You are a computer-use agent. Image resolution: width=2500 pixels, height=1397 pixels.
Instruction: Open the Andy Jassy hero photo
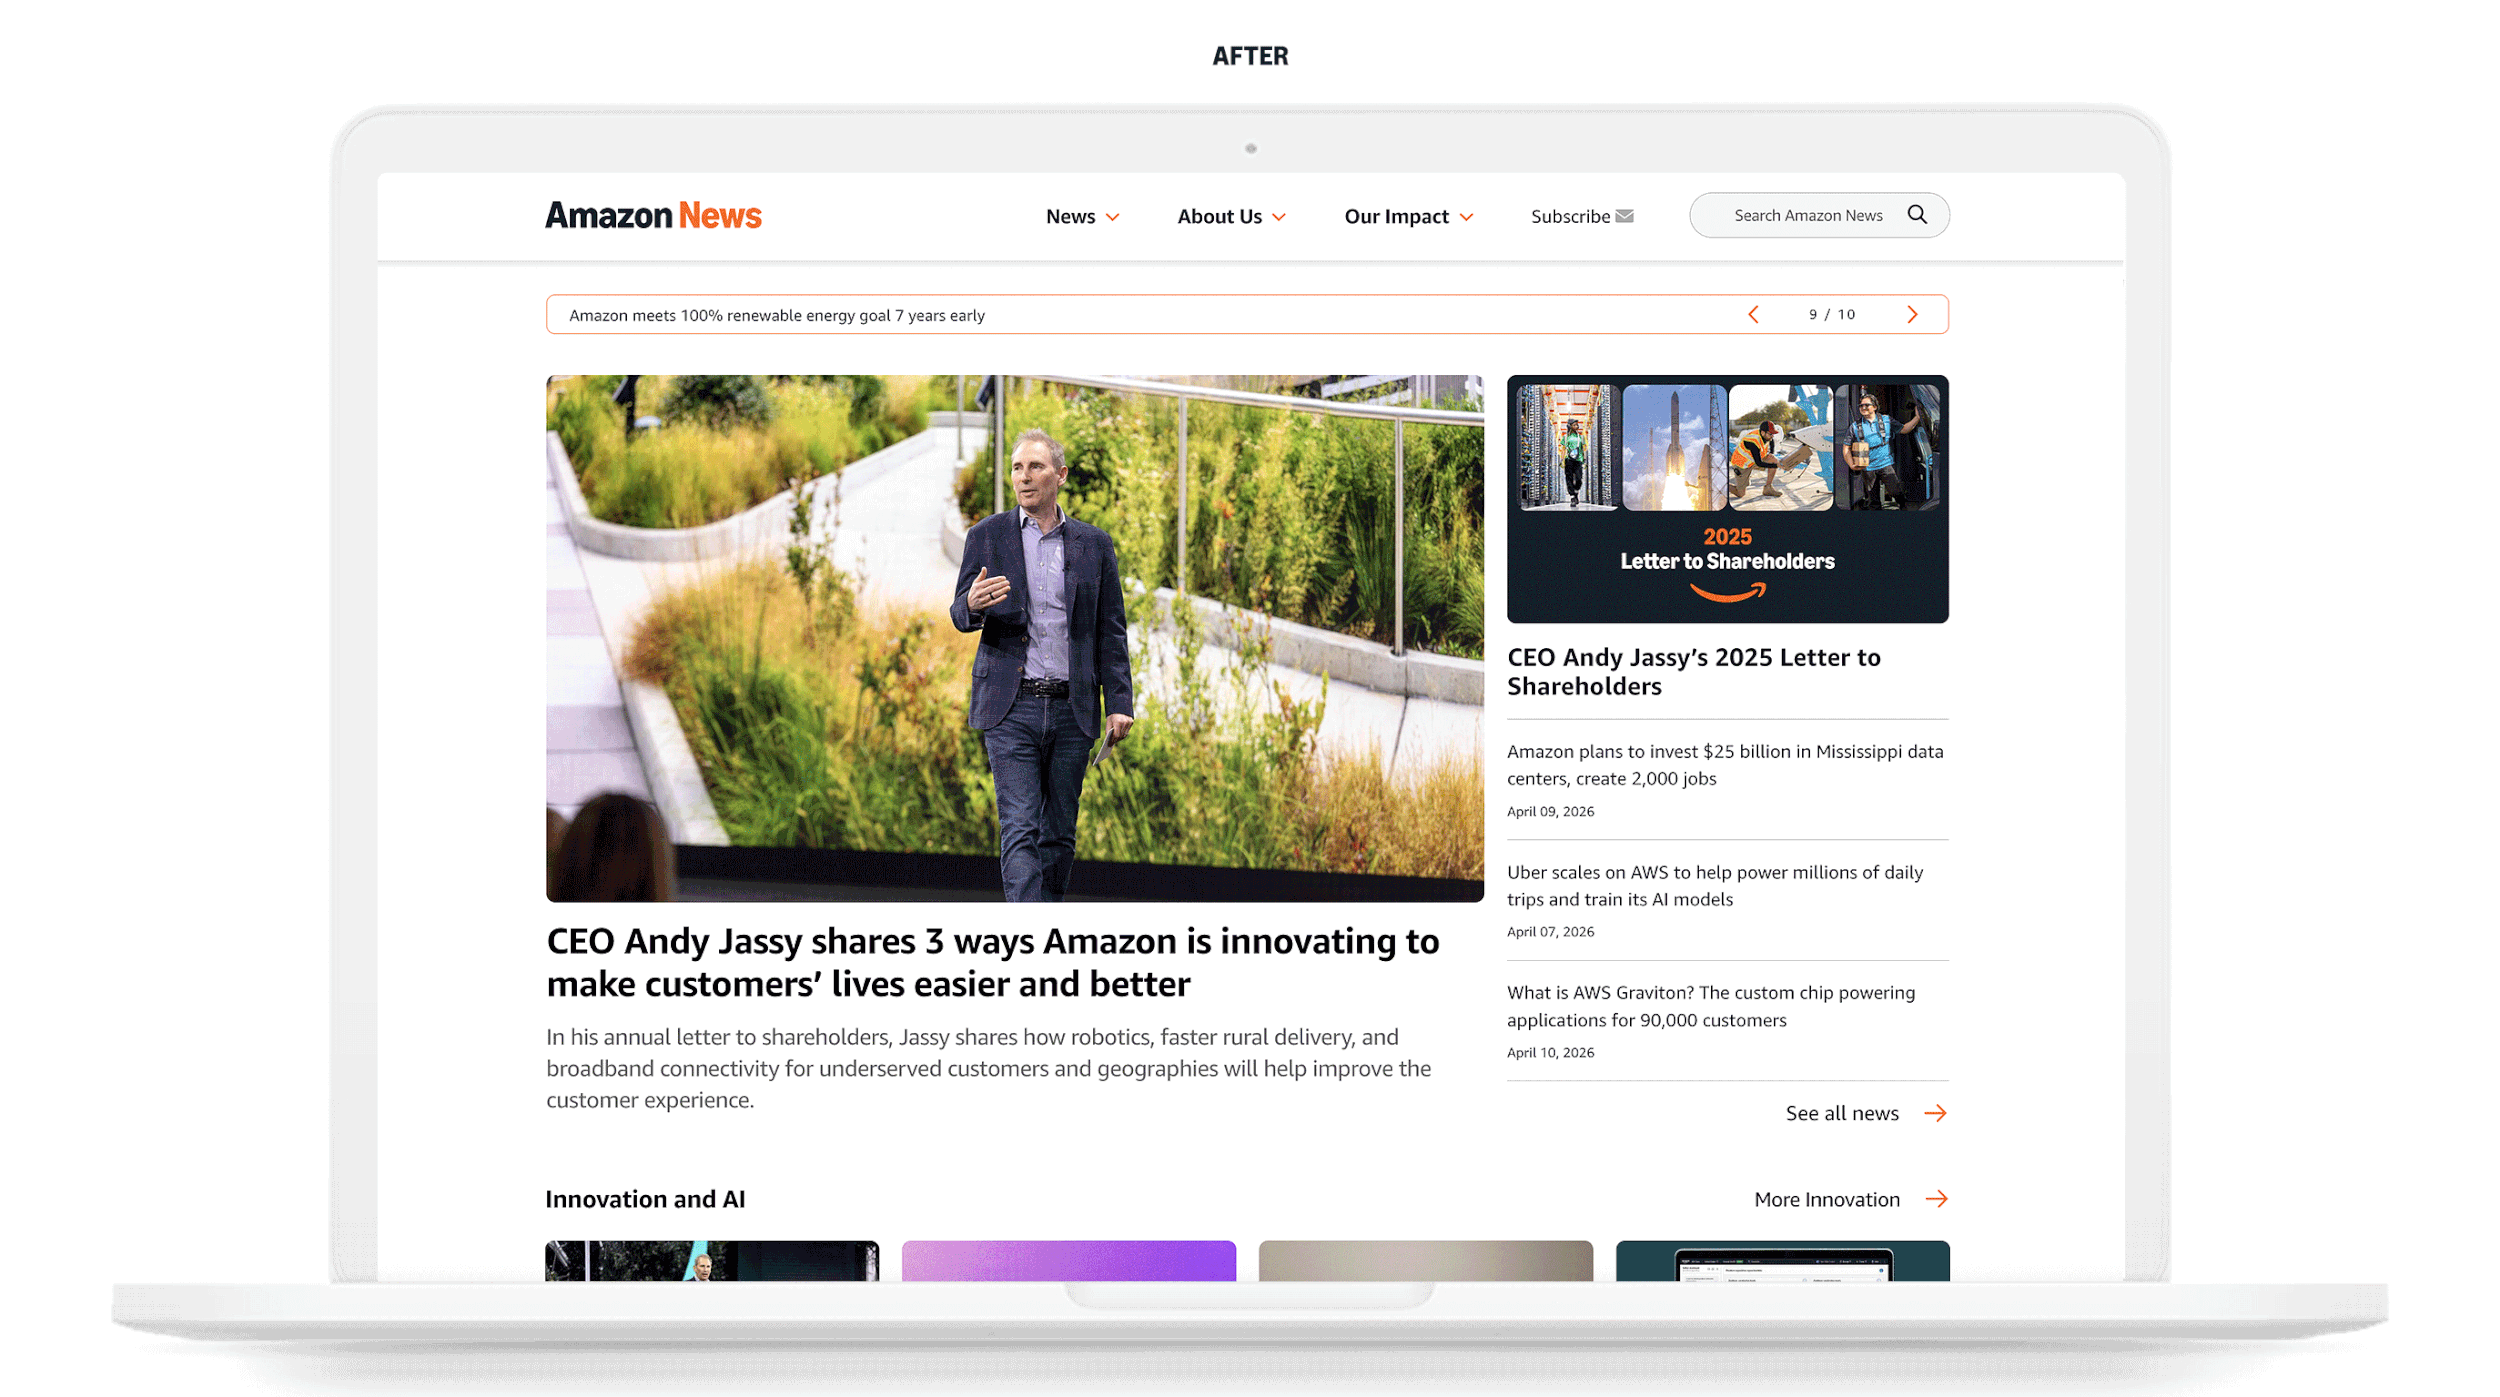pos(1014,638)
